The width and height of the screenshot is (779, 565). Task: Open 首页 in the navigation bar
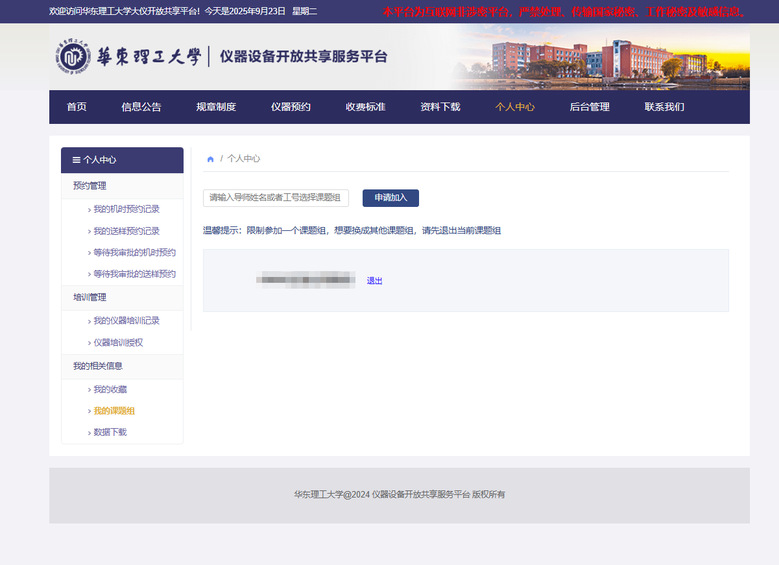click(x=76, y=107)
